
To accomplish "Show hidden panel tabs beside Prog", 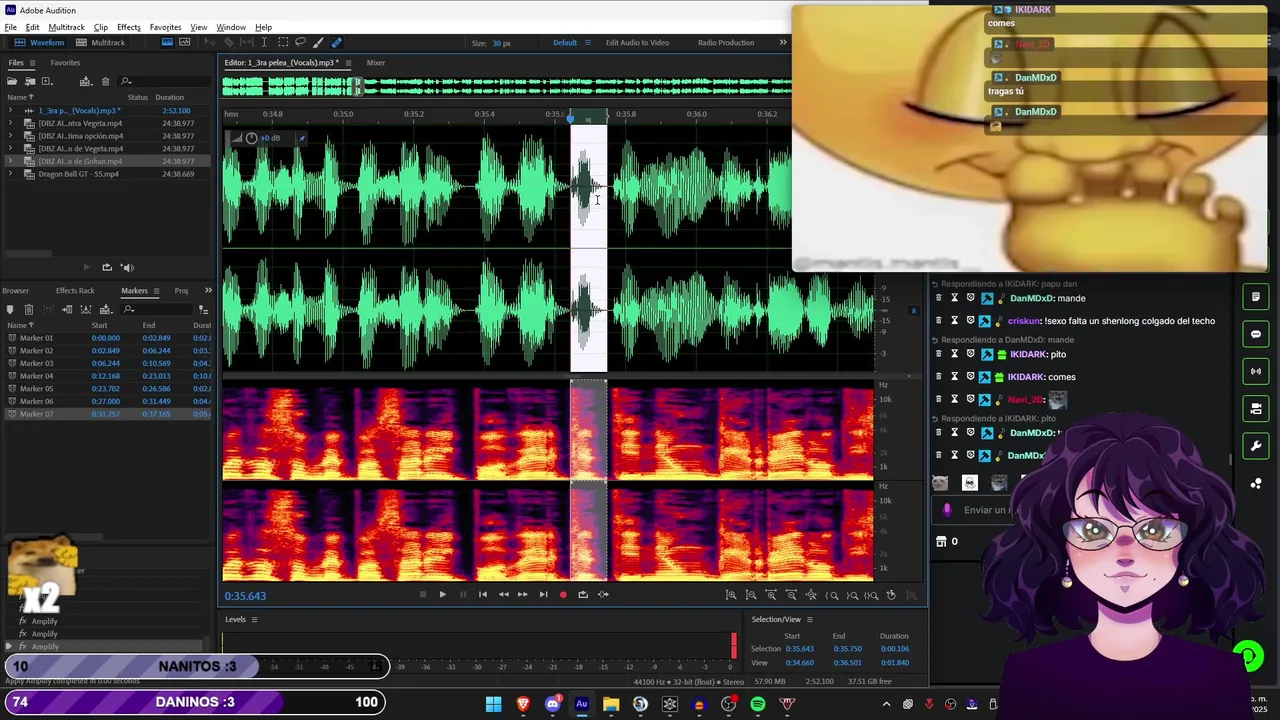I will [208, 291].
